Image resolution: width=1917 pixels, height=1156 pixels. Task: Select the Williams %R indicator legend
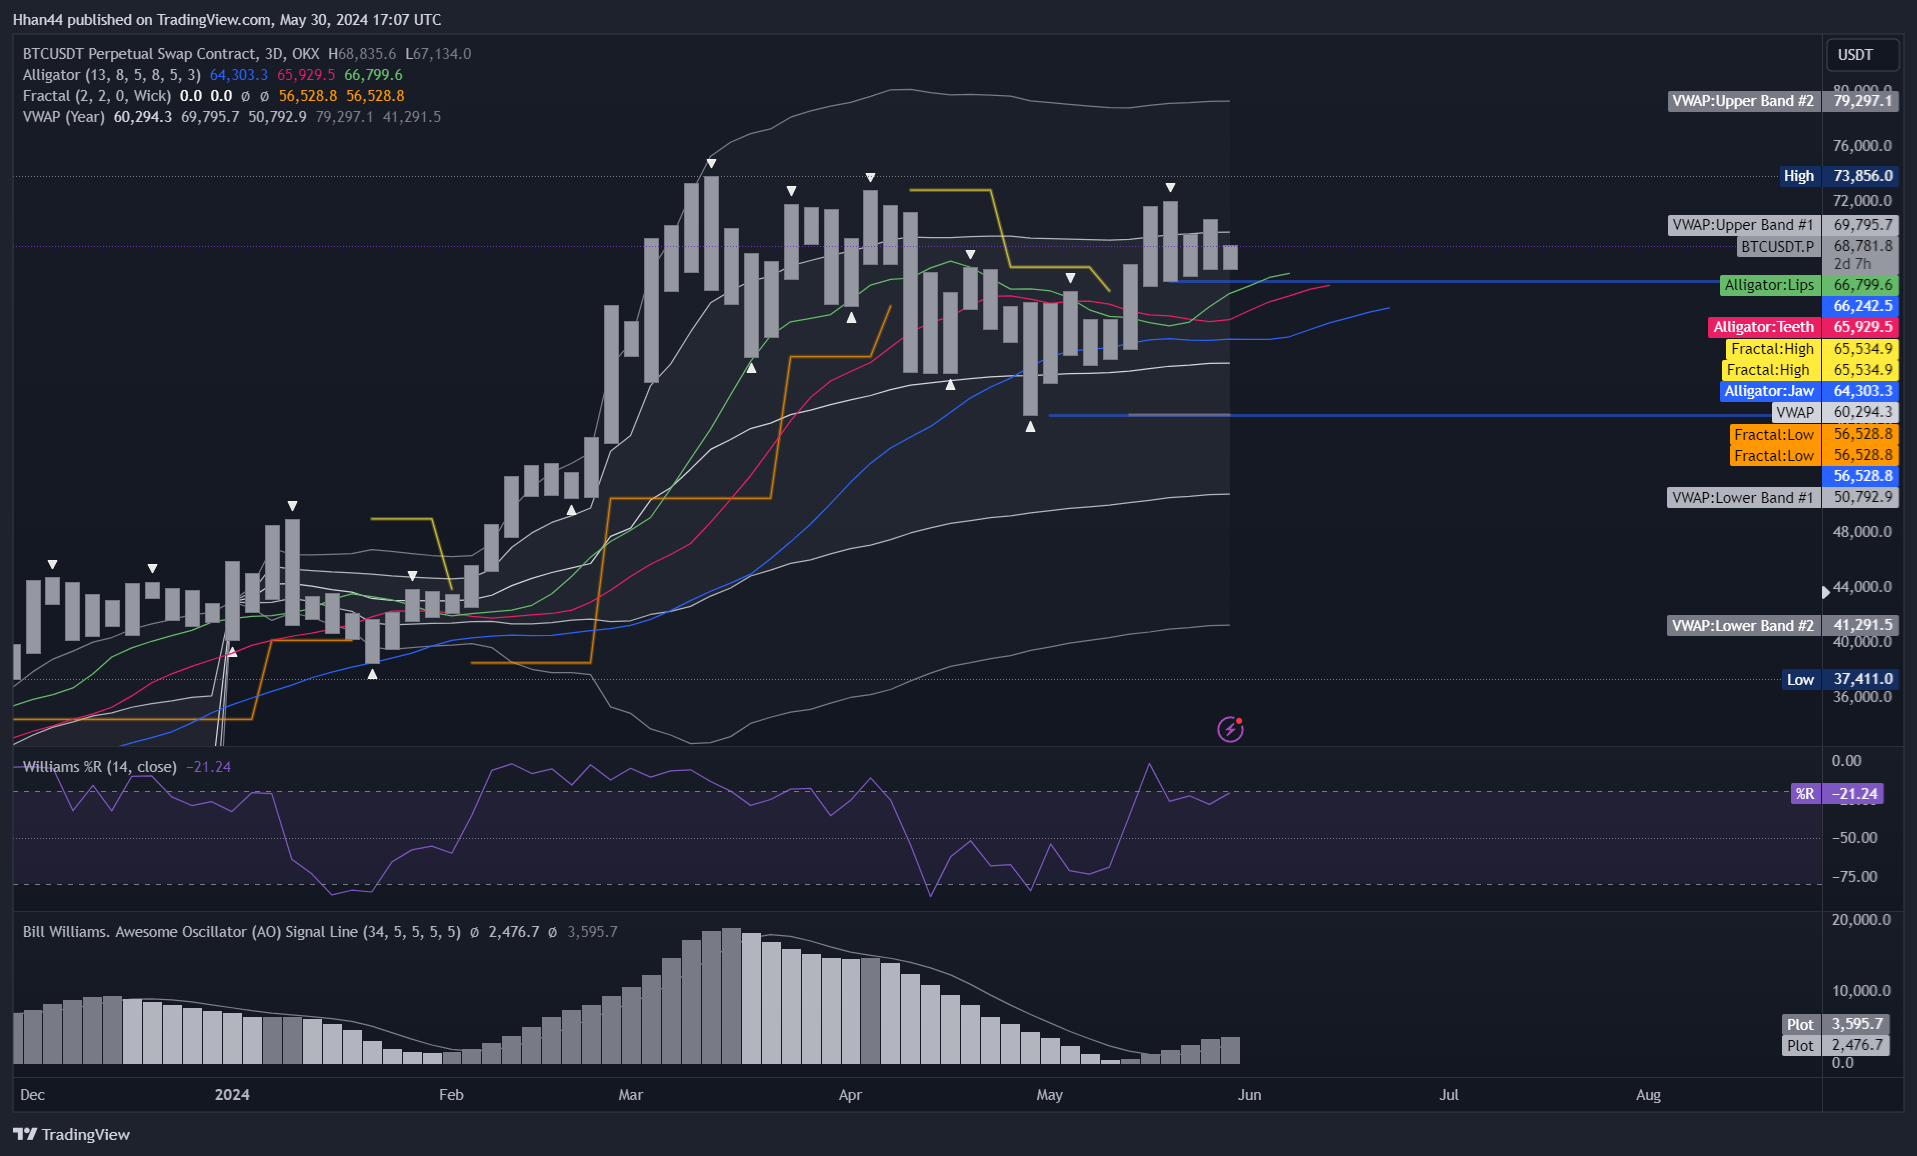coord(127,767)
